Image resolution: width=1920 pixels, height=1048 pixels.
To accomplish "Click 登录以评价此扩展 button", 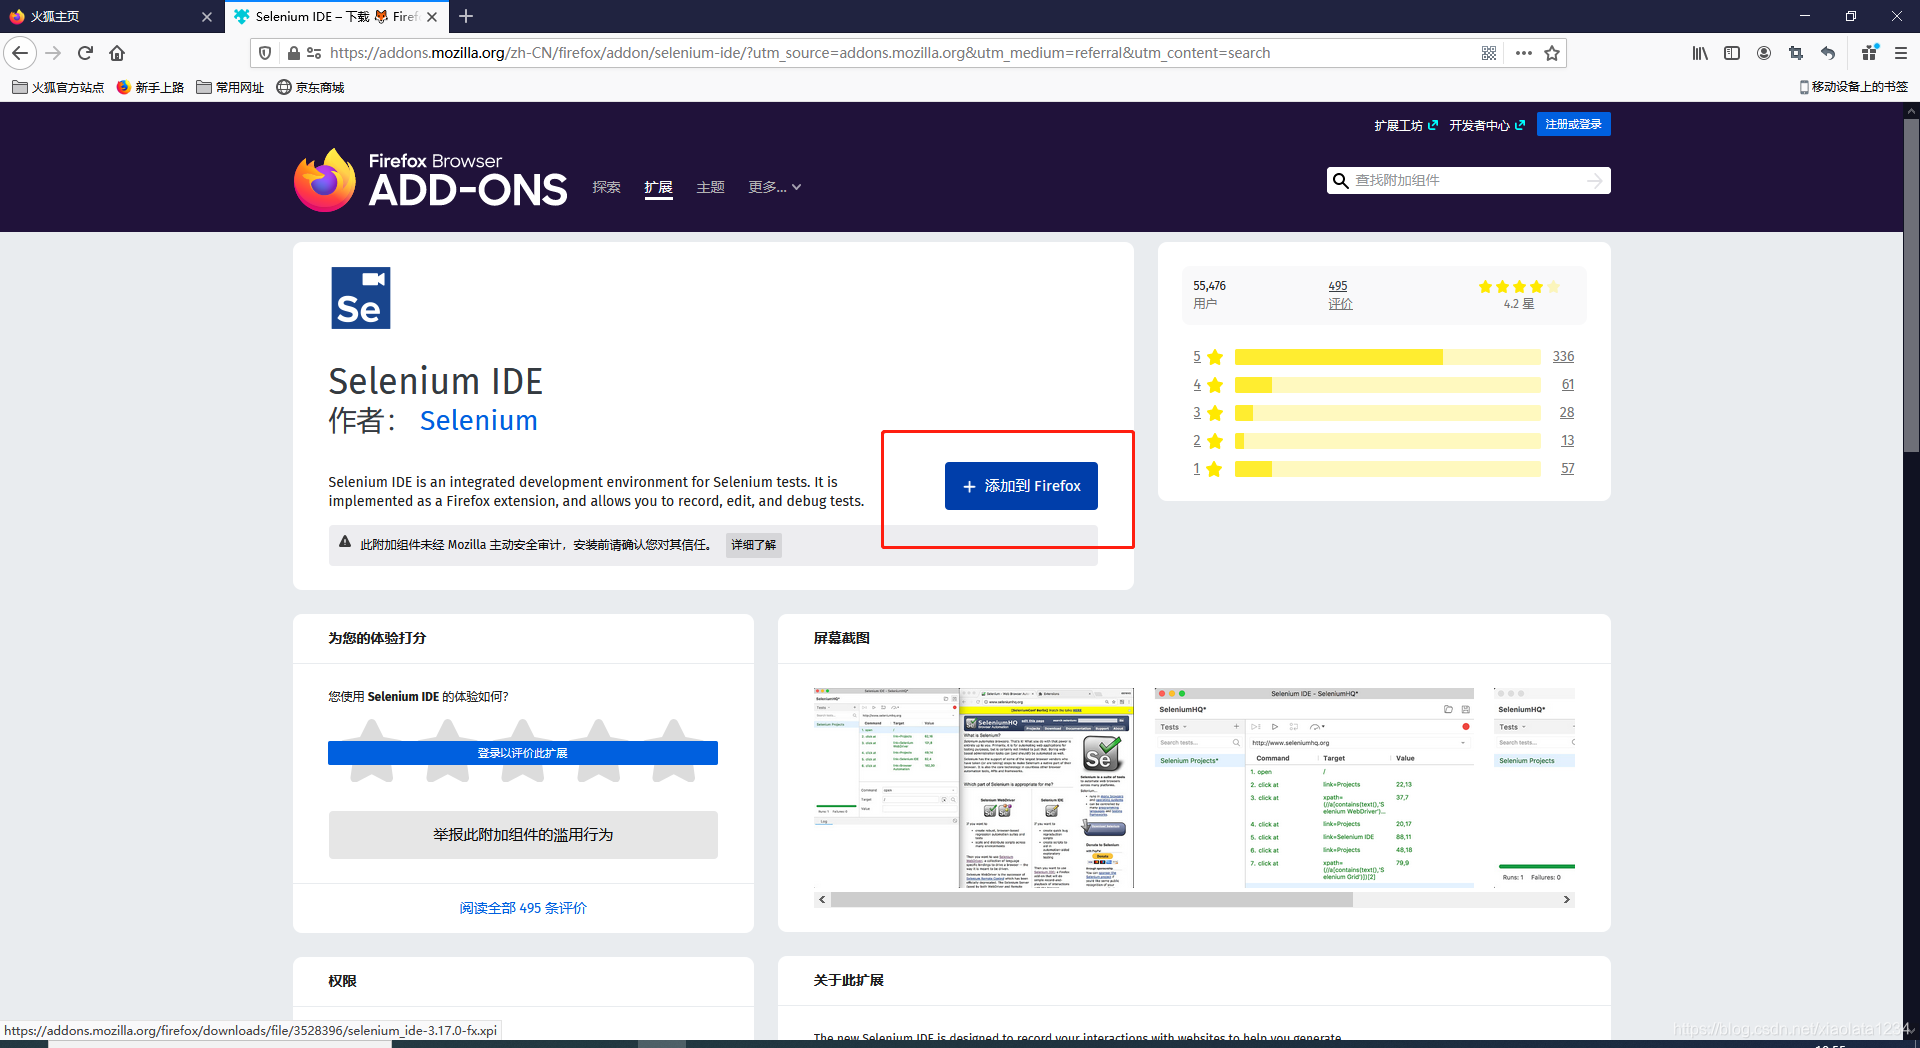I will pos(523,753).
